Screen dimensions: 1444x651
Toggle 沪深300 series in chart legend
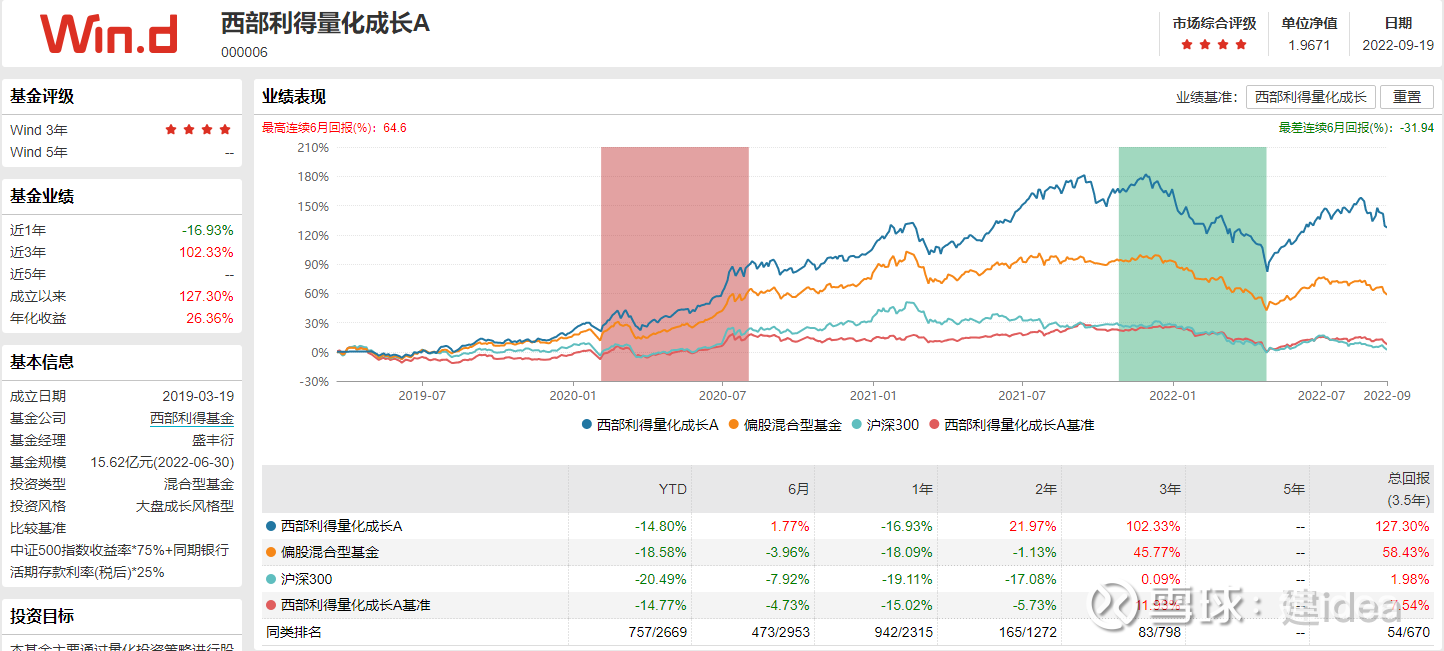[885, 425]
